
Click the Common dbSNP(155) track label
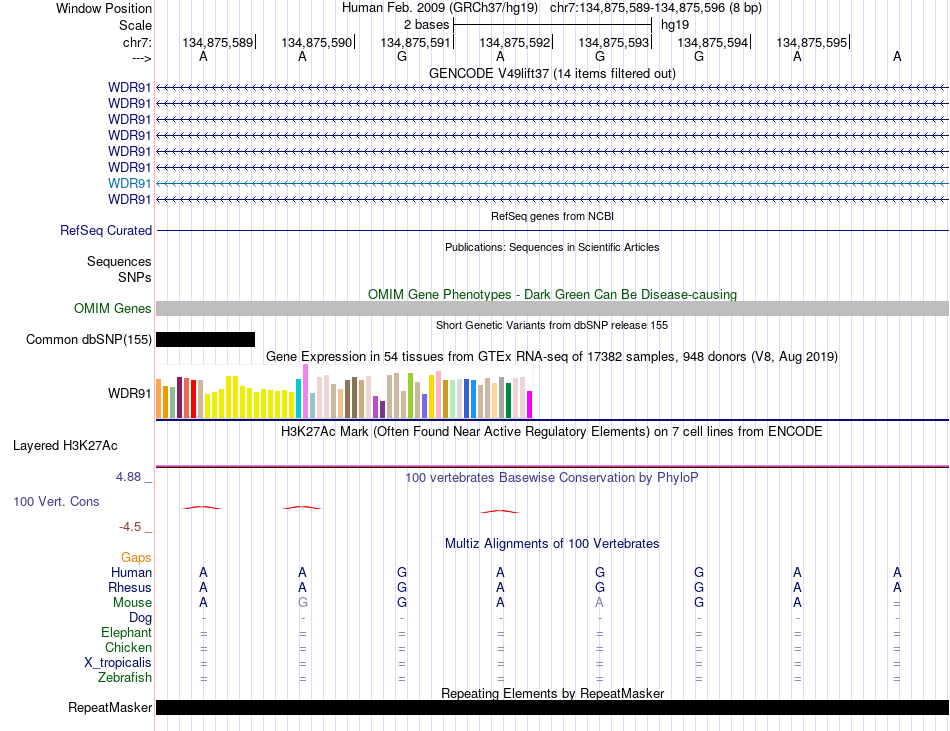89,339
